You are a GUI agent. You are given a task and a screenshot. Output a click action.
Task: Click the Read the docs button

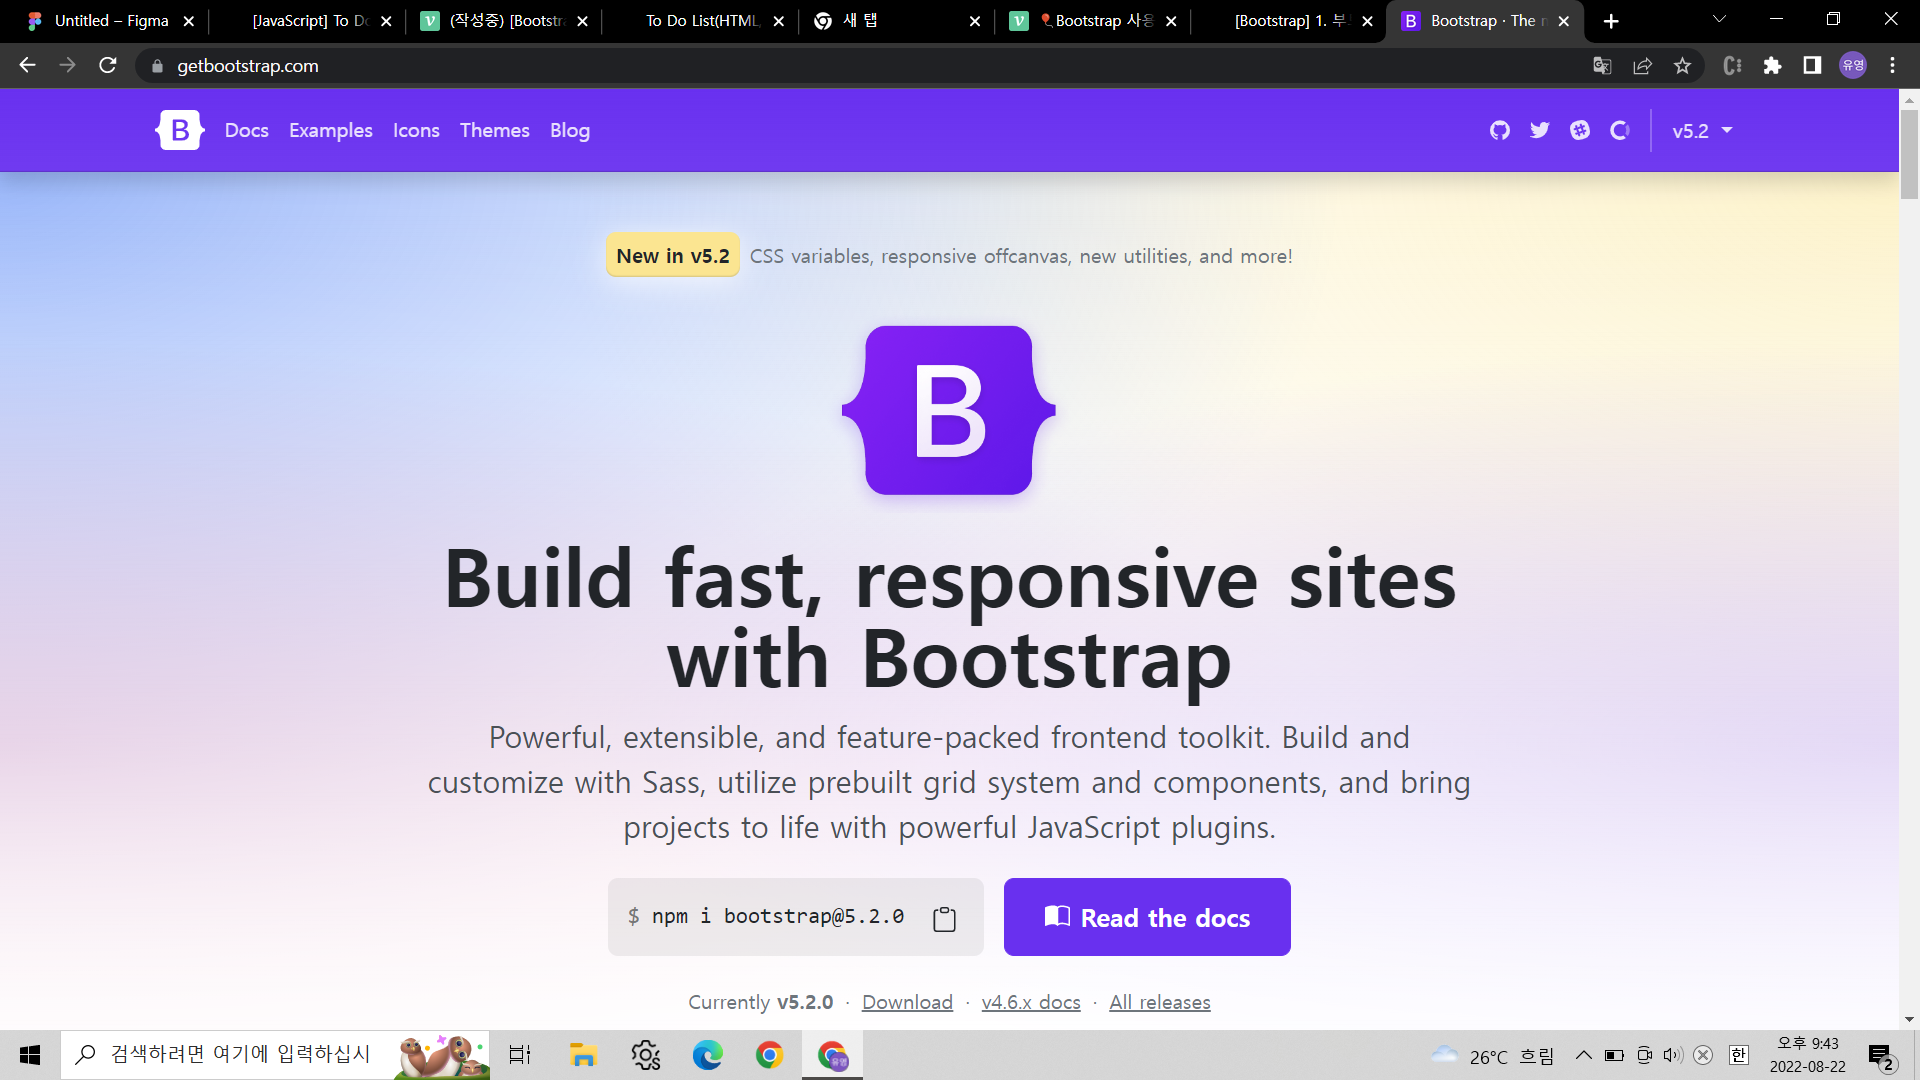(1147, 917)
